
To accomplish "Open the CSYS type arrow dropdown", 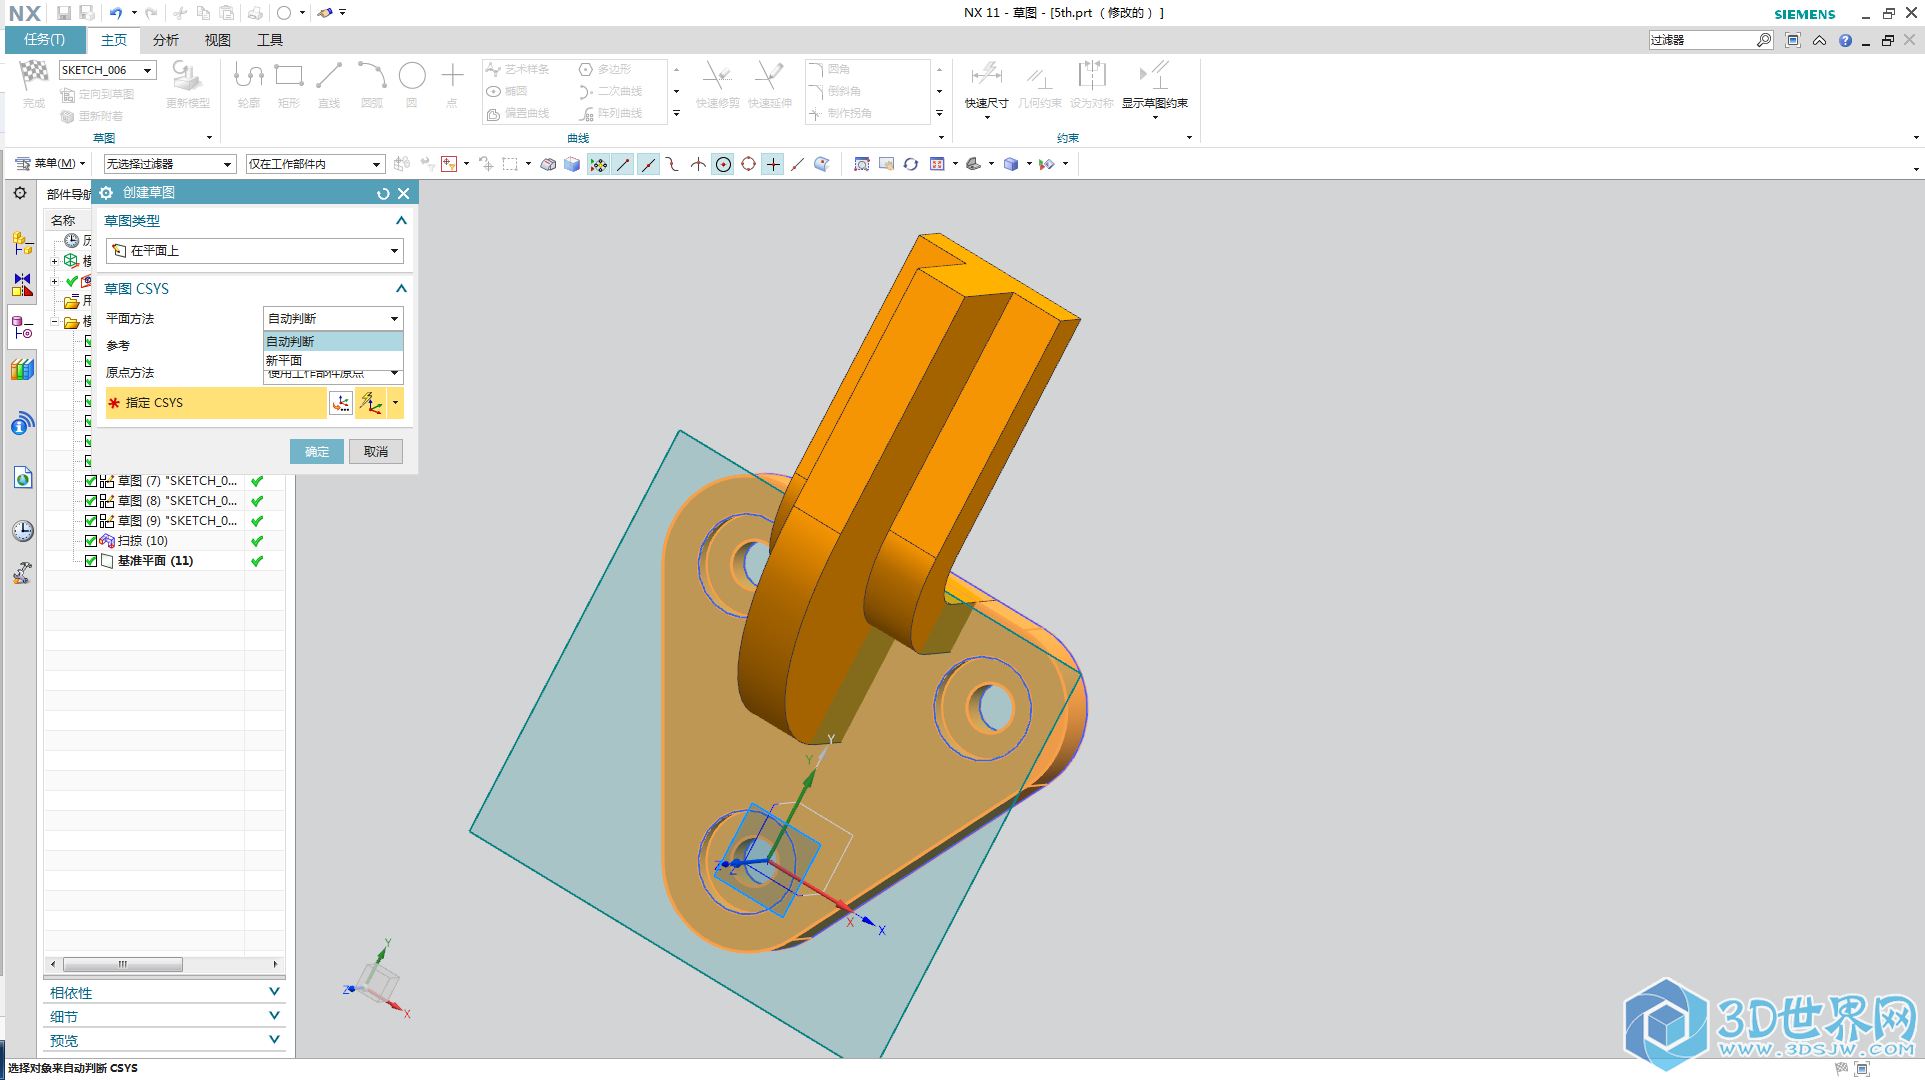I will point(395,403).
